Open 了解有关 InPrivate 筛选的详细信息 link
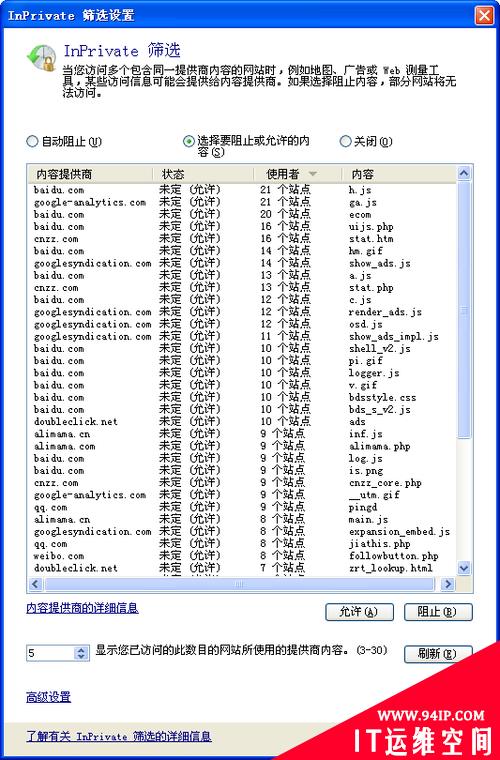 pos(119,737)
